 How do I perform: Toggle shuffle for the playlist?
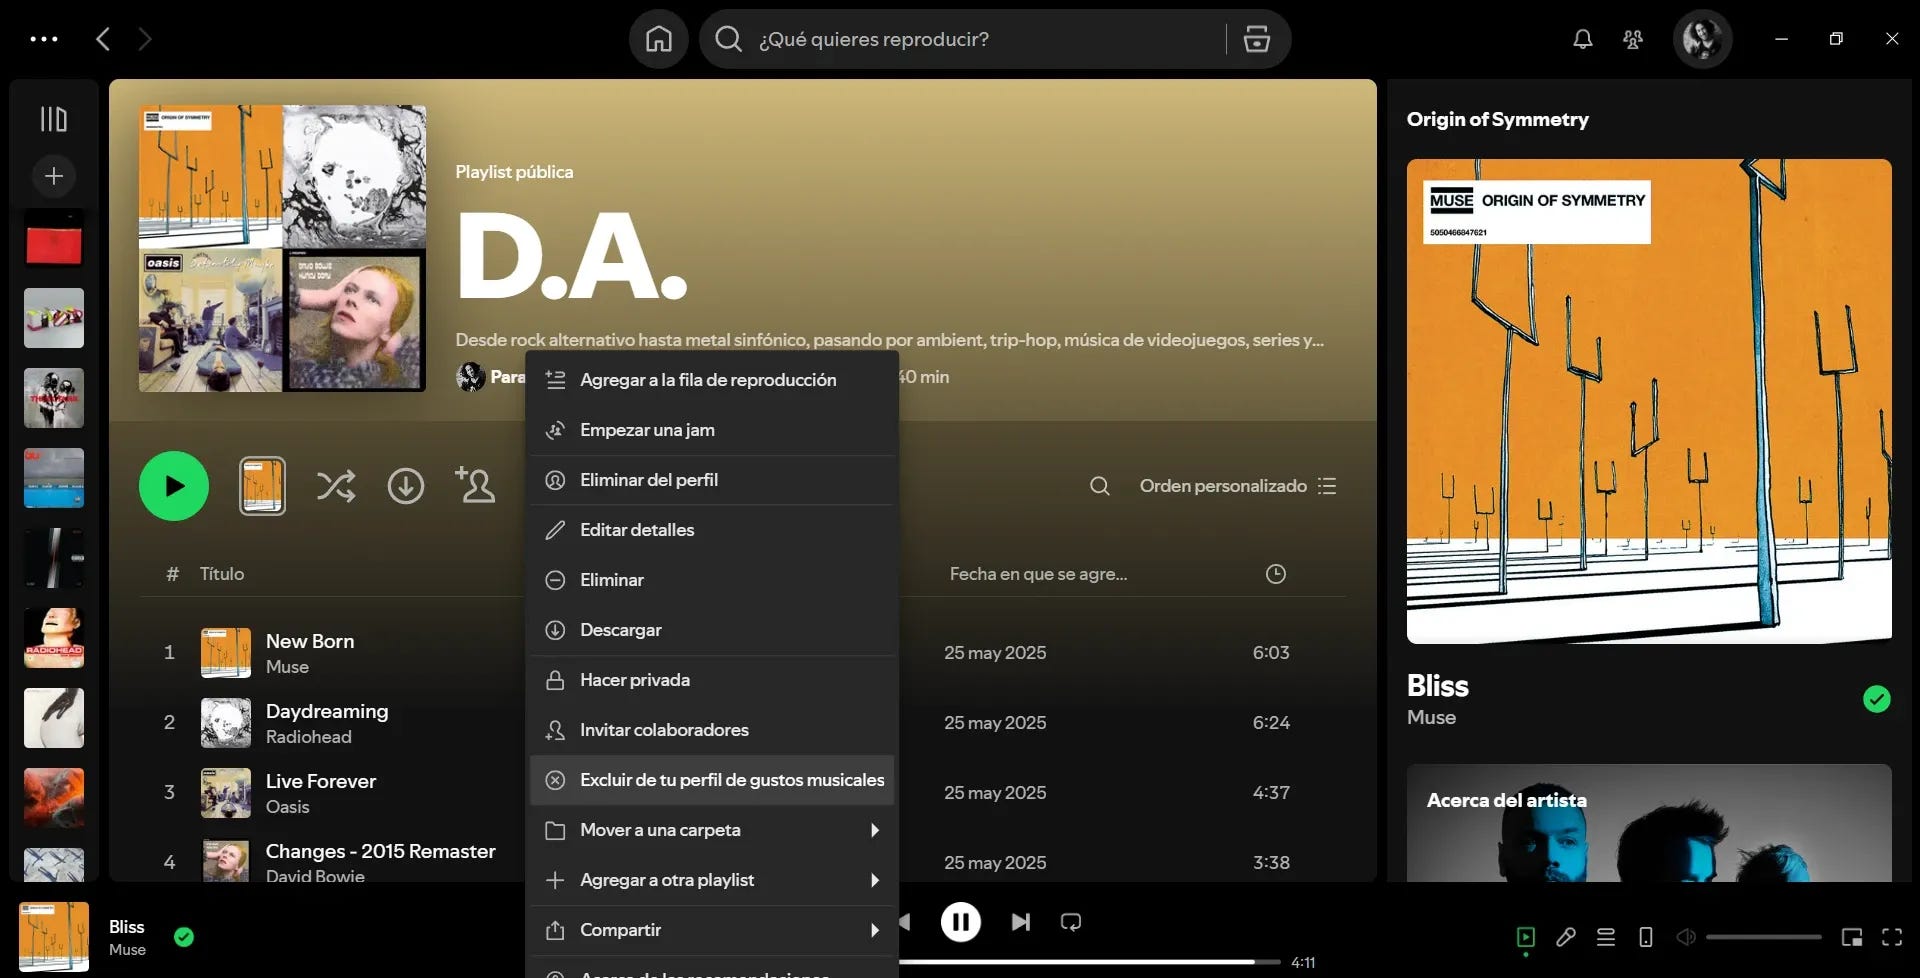(x=336, y=486)
